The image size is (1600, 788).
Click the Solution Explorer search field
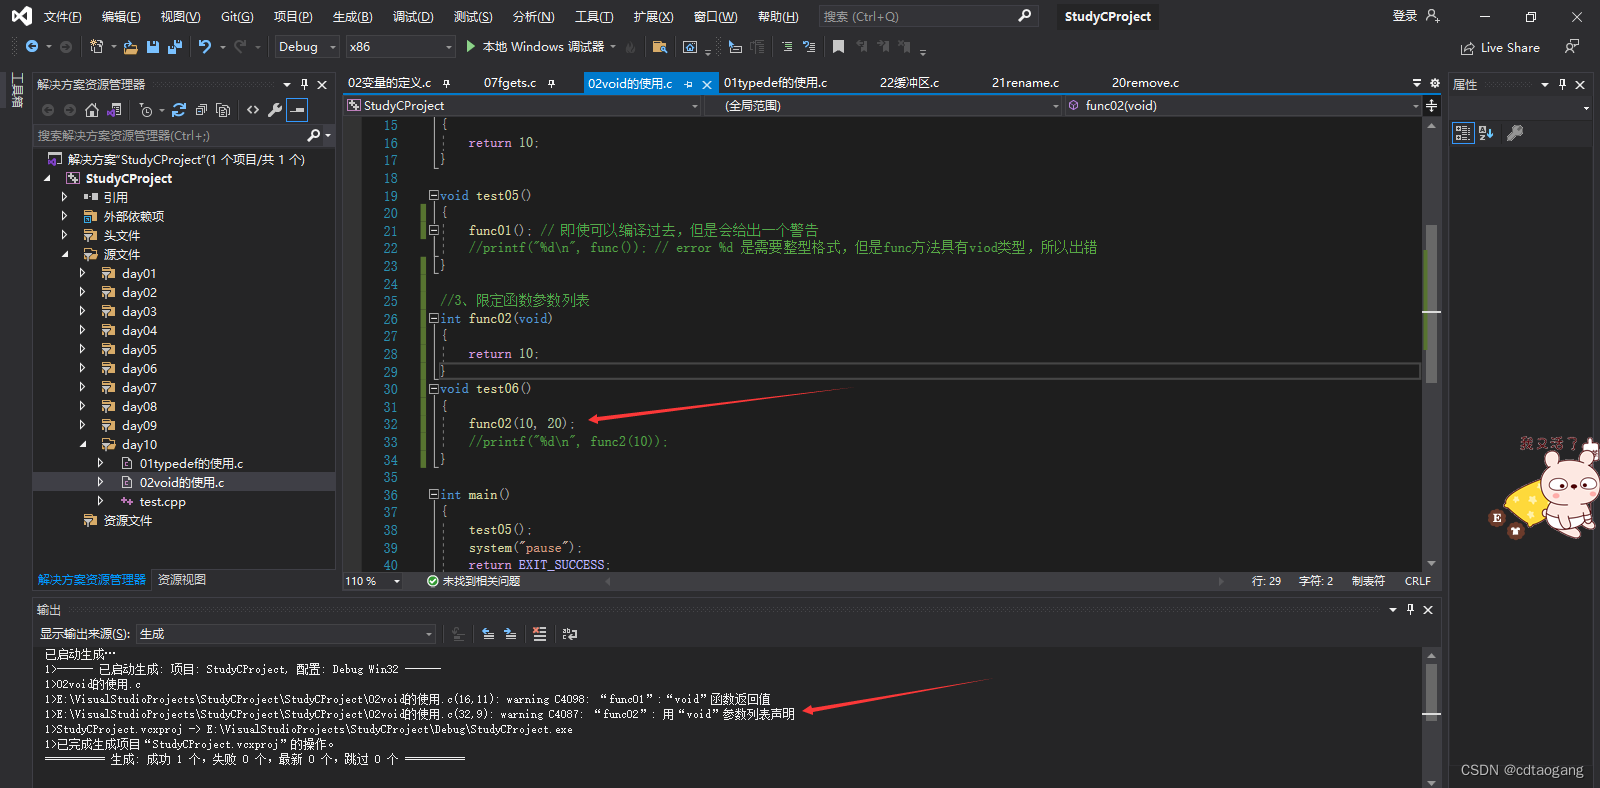[170, 136]
